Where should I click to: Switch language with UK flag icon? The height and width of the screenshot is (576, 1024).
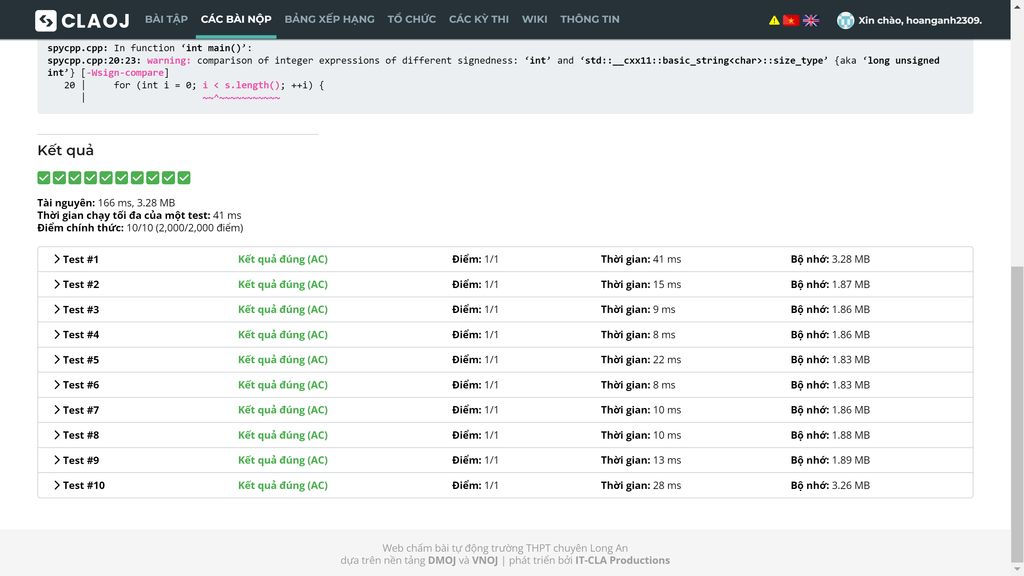[810, 20]
